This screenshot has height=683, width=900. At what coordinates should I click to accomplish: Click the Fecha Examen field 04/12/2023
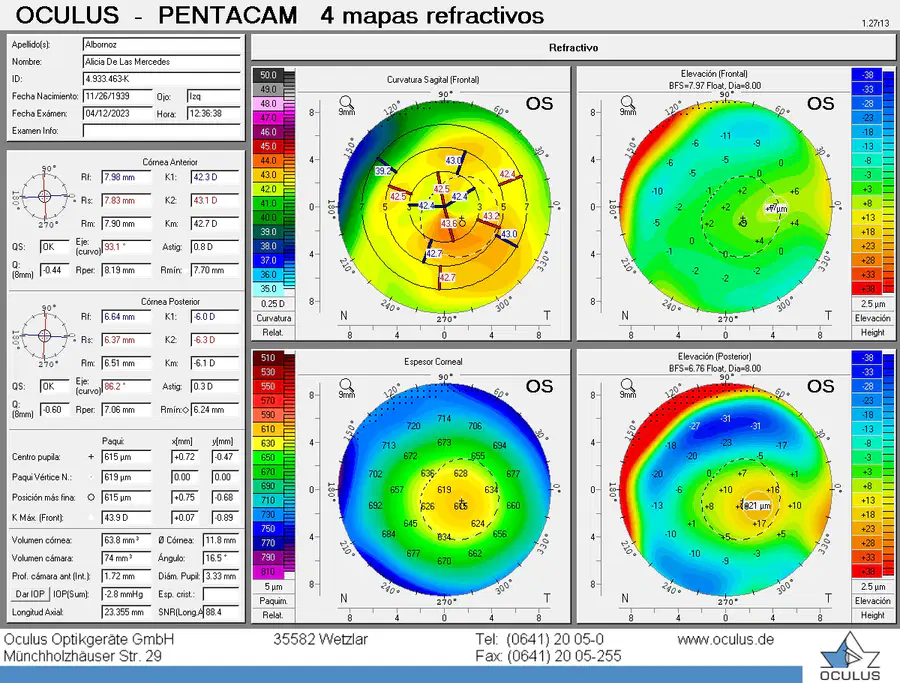pos(118,114)
